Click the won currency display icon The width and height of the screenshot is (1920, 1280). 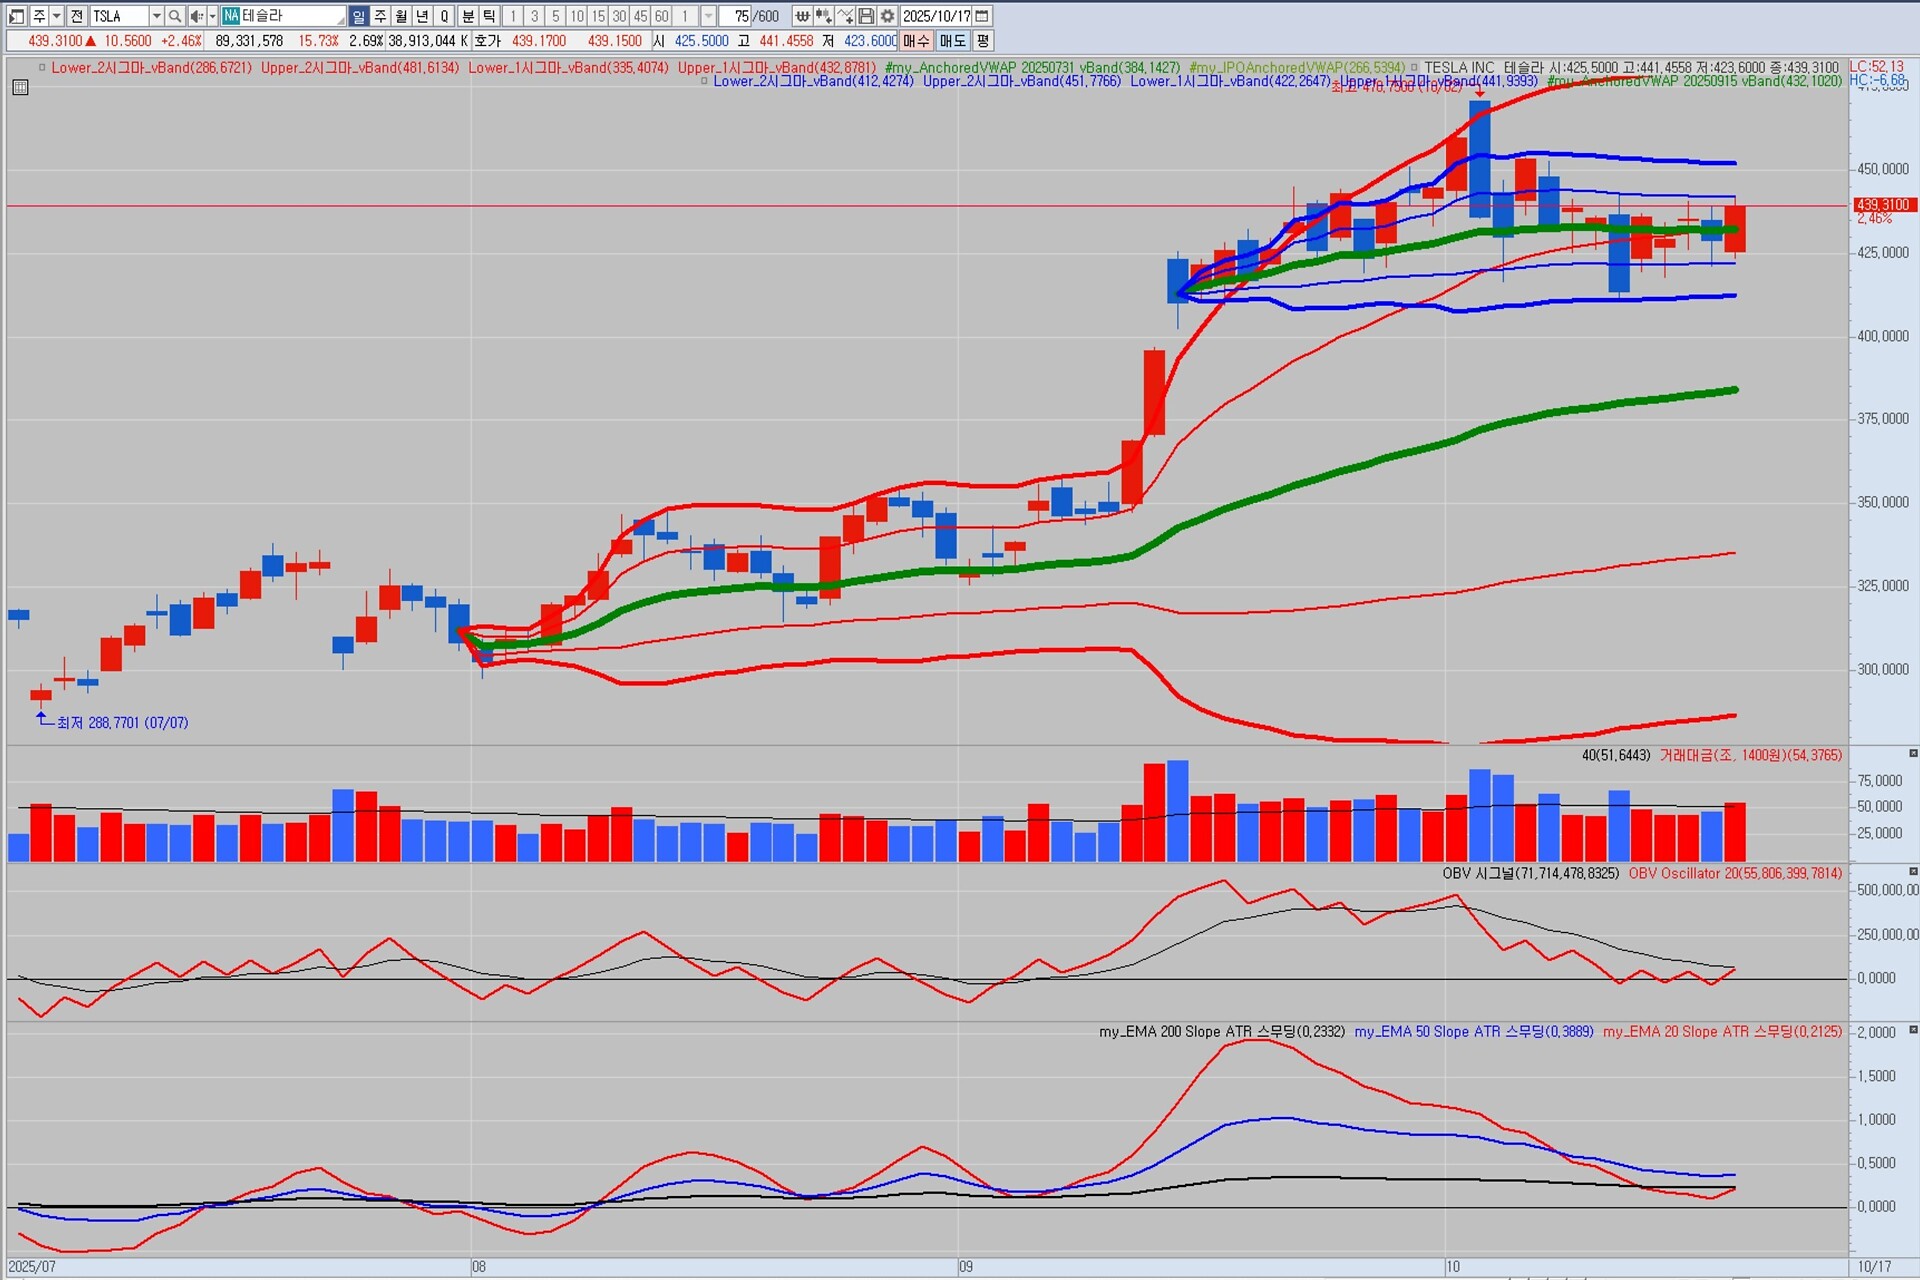point(802,16)
